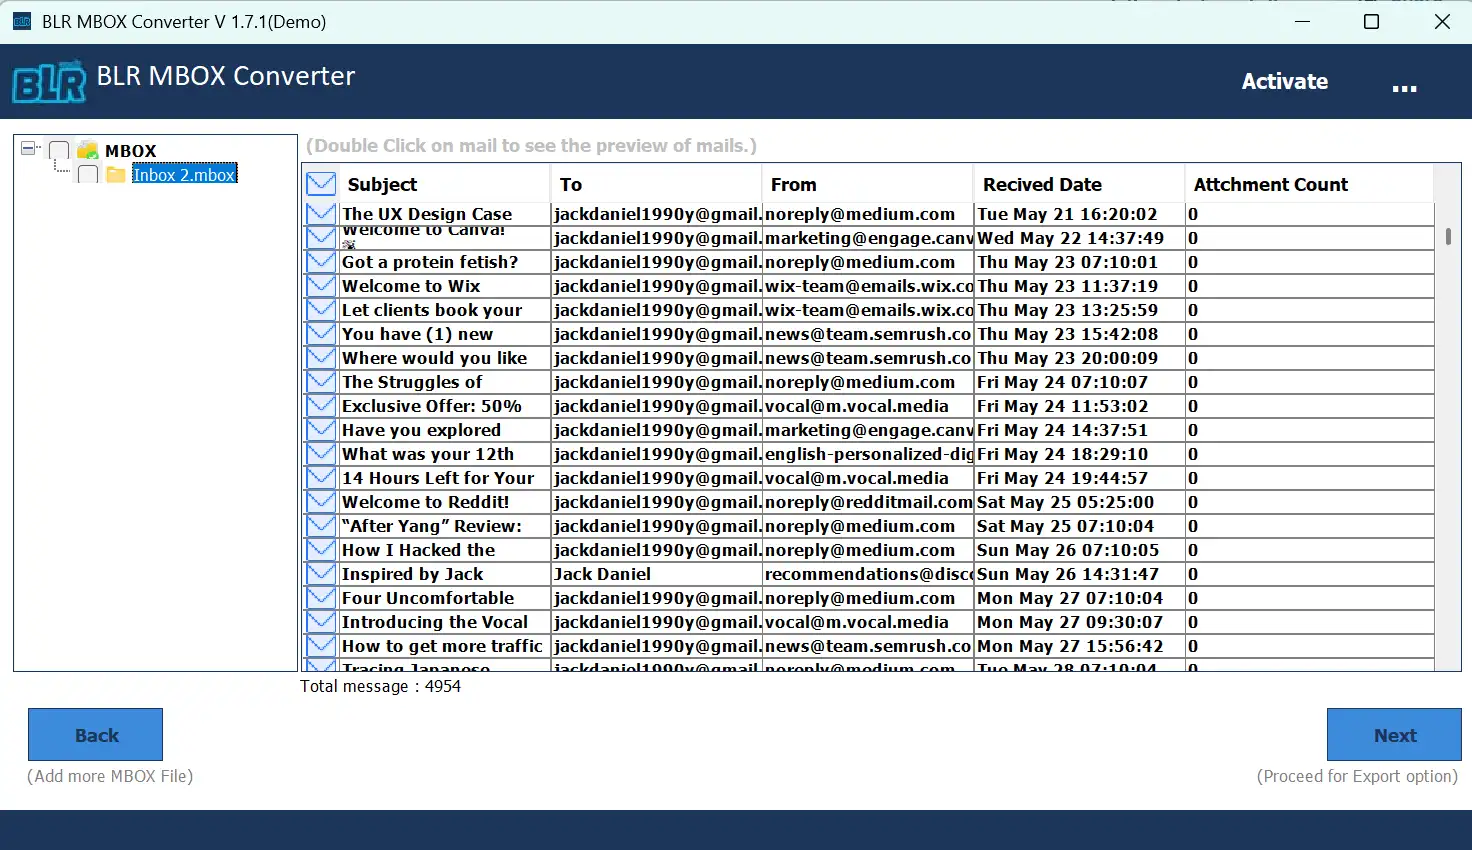
Task: Click the envelope icon for 'The UX Design Case'
Action: point(320,213)
